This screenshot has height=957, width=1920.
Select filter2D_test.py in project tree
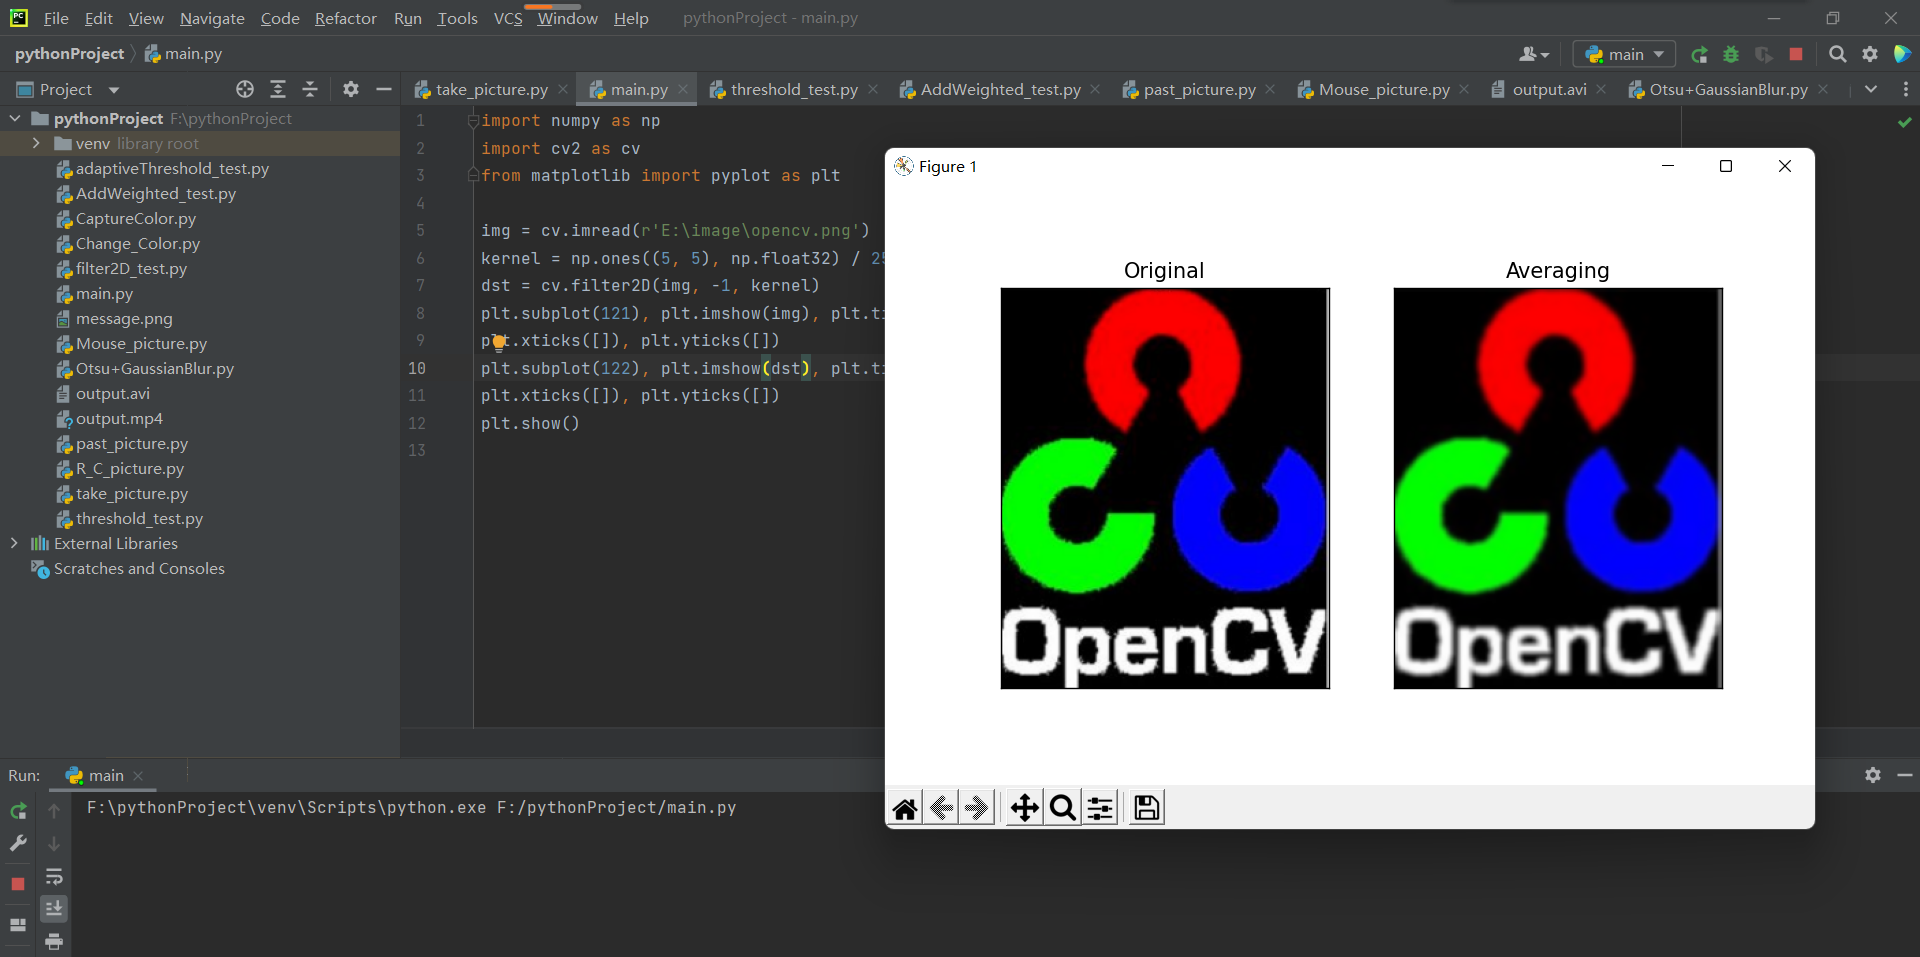[131, 268]
